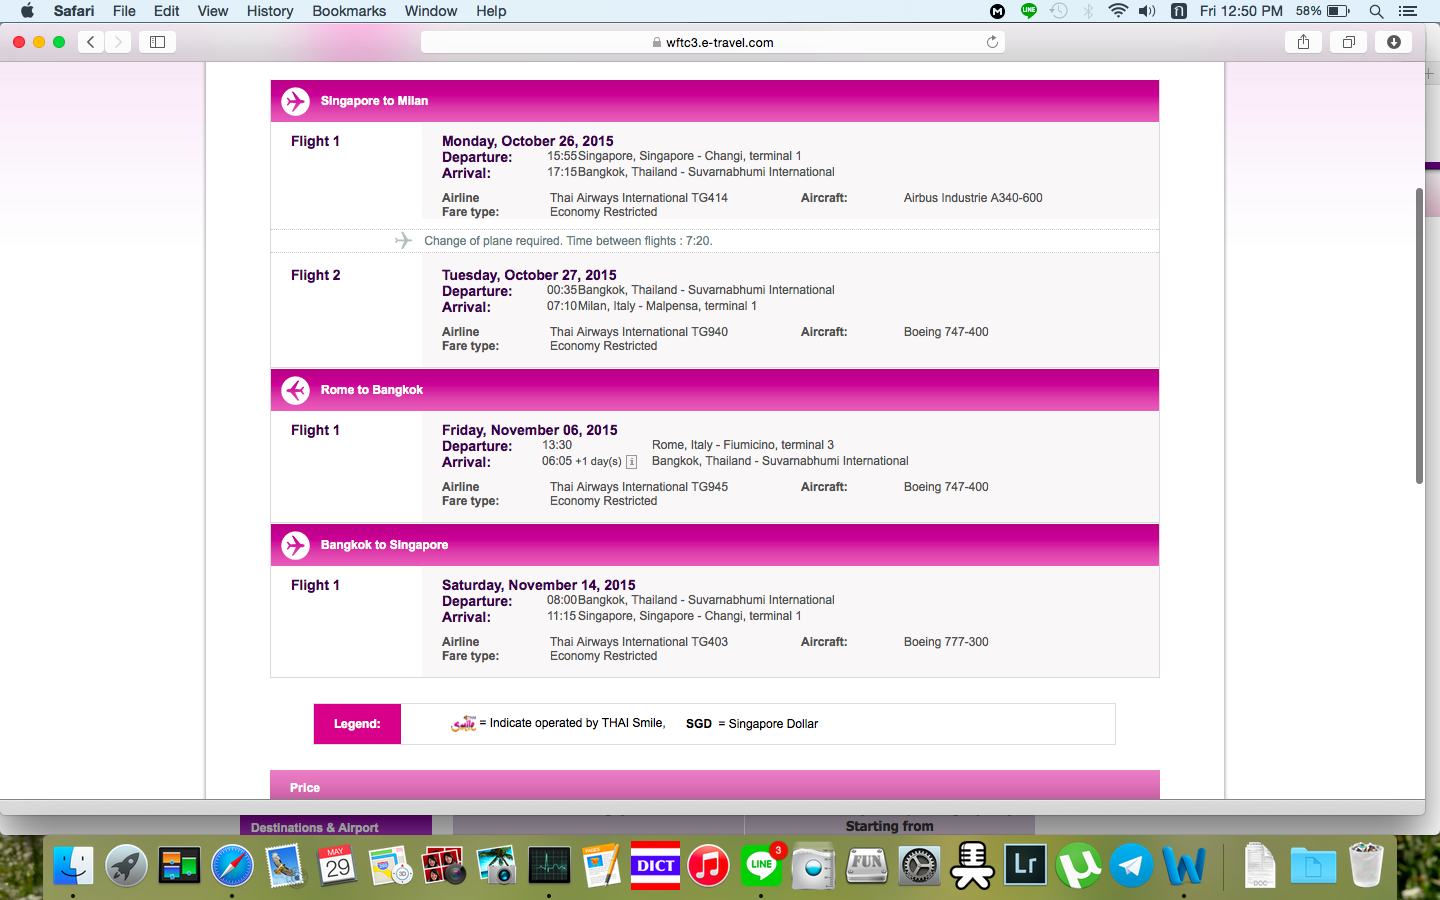Screen dimensions: 1440x900
Task: Click the +1 day(s) info icon
Action: pos(631,462)
